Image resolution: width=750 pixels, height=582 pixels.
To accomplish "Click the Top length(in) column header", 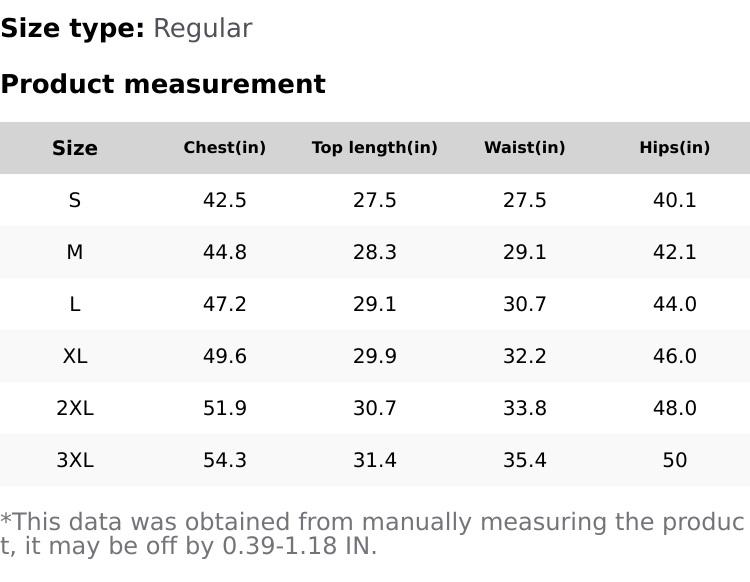I will (375, 148).
